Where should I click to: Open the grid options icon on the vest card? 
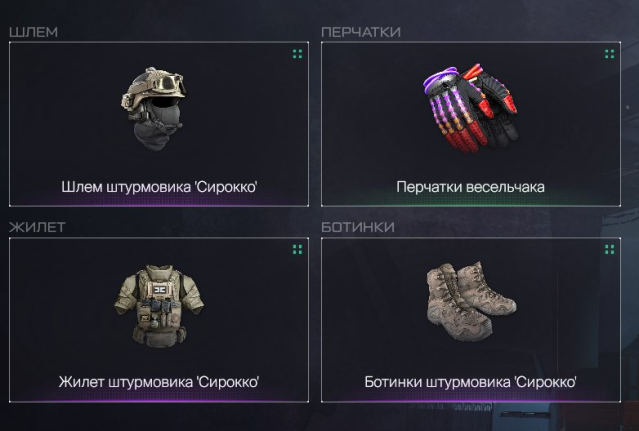click(297, 249)
